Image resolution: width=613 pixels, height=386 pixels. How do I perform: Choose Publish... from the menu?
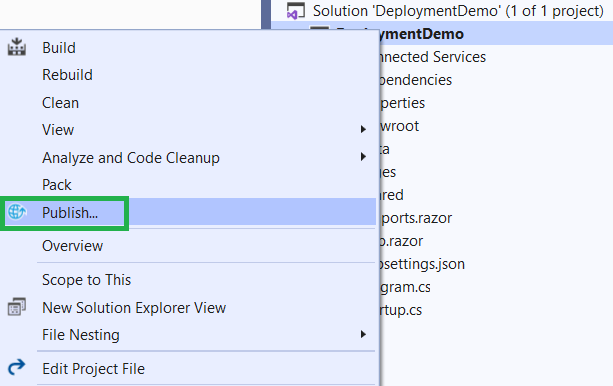pos(70,213)
